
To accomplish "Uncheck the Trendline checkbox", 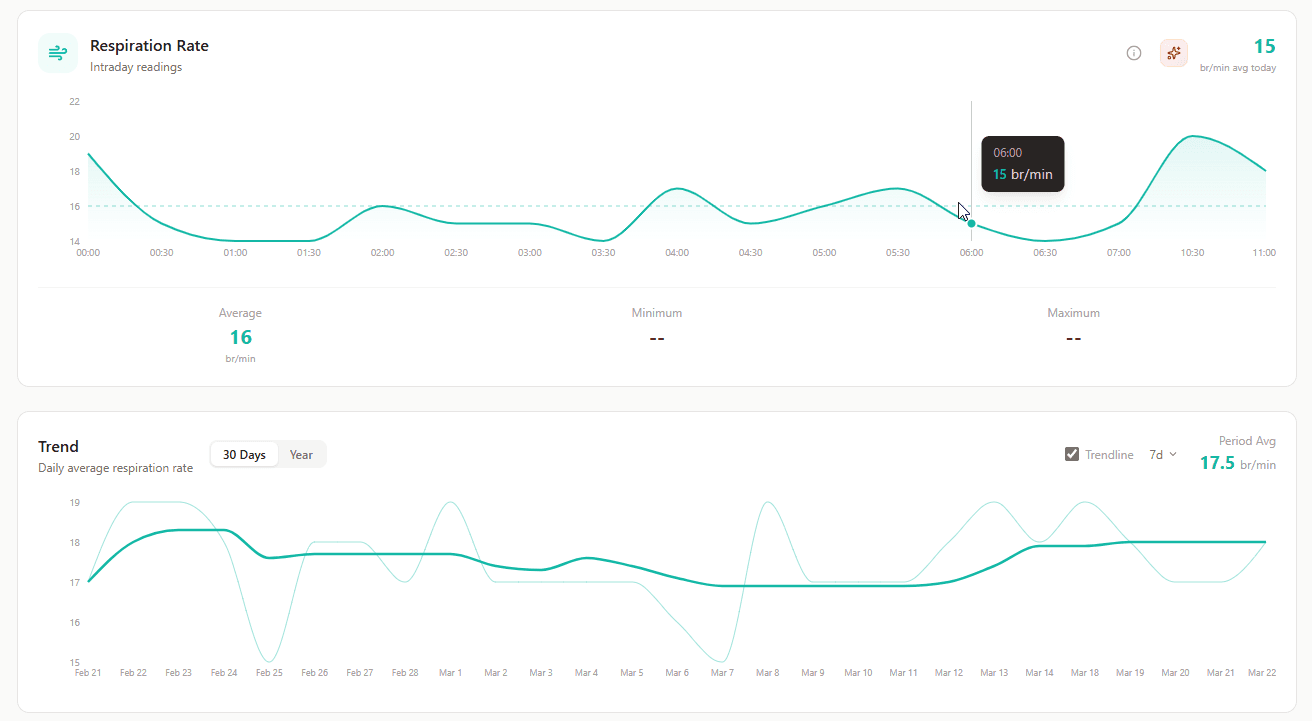I will tap(1072, 454).
